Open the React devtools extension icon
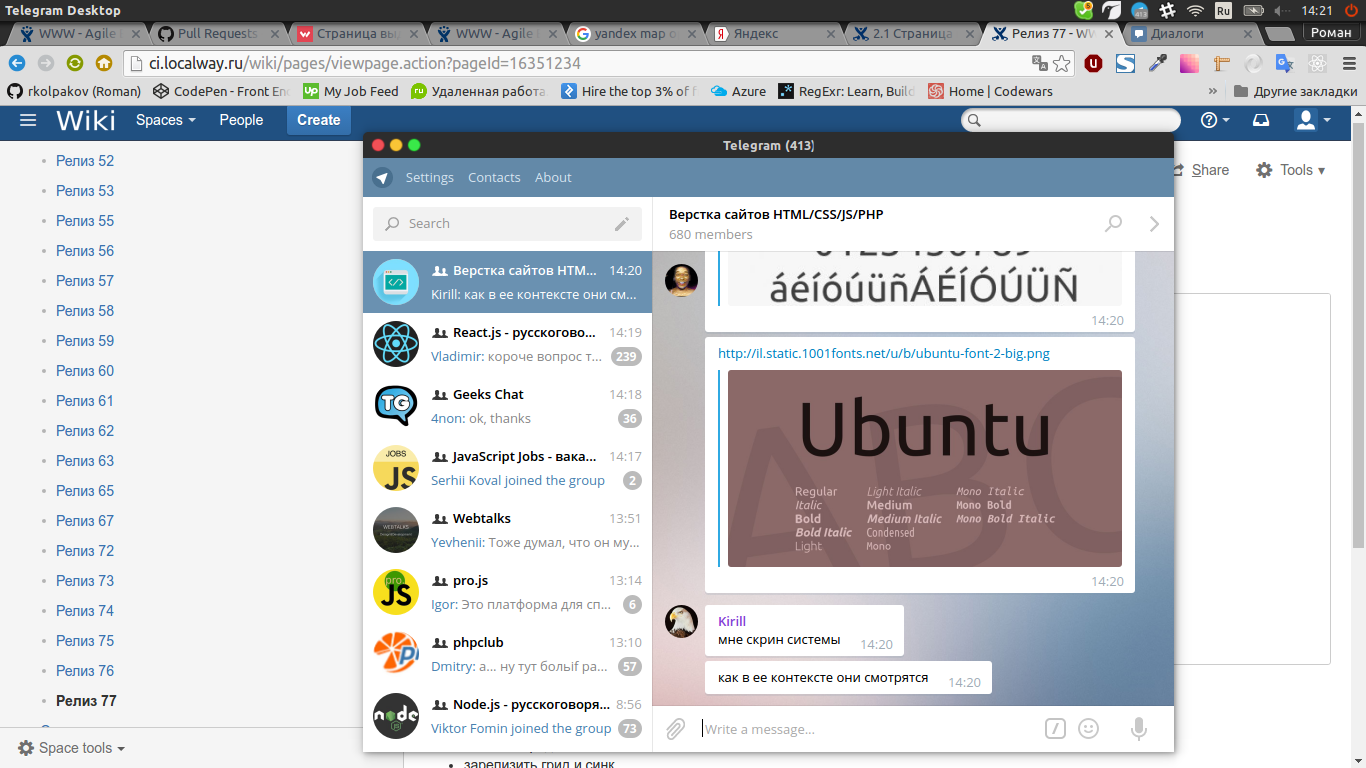1366x768 pixels. [1318, 64]
